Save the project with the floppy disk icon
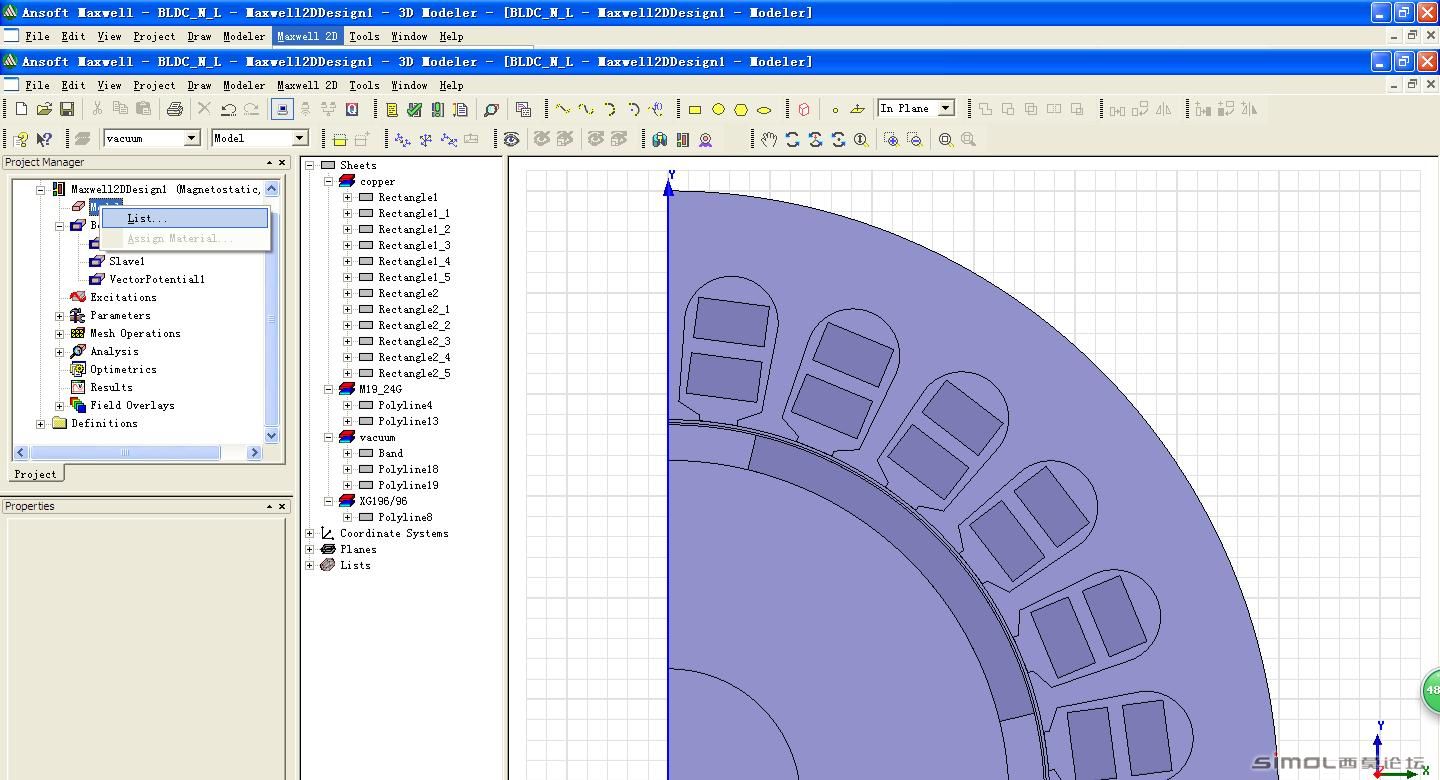 pyautogui.click(x=67, y=109)
